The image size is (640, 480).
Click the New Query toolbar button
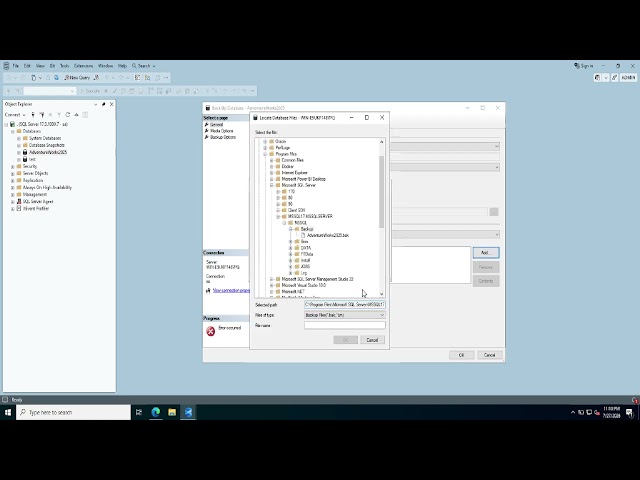[x=77, y=78]
